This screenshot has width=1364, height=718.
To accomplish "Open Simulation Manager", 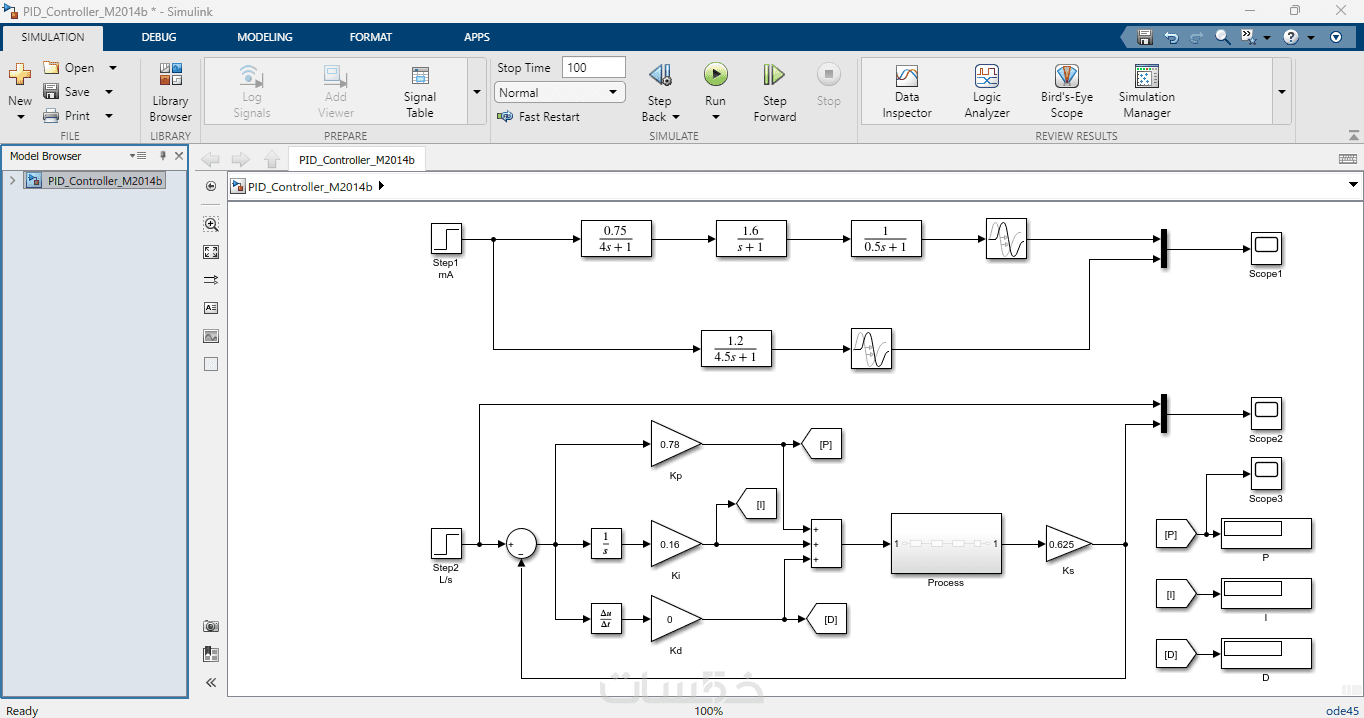I will tap(1146, 91).
